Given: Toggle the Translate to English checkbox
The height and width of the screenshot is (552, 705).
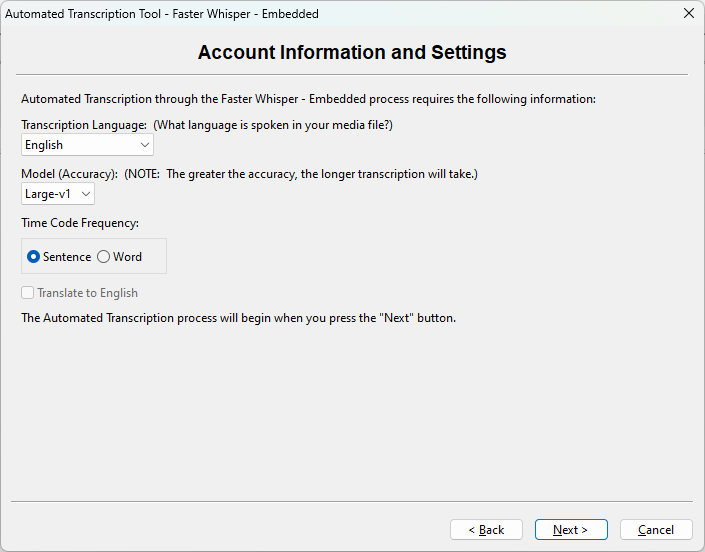Looking at the screenshot, I should (x=28, y=293).
